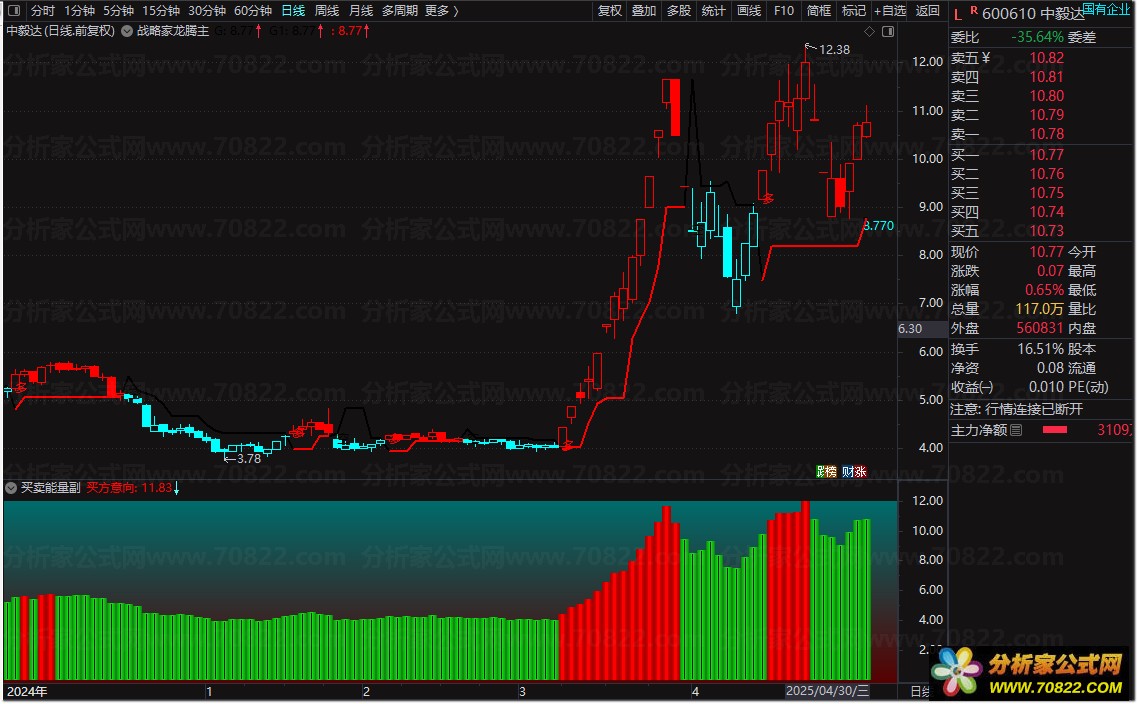Switch to 分时 intraday chart
Screen dimensions: 1139x704
[43, 10]
